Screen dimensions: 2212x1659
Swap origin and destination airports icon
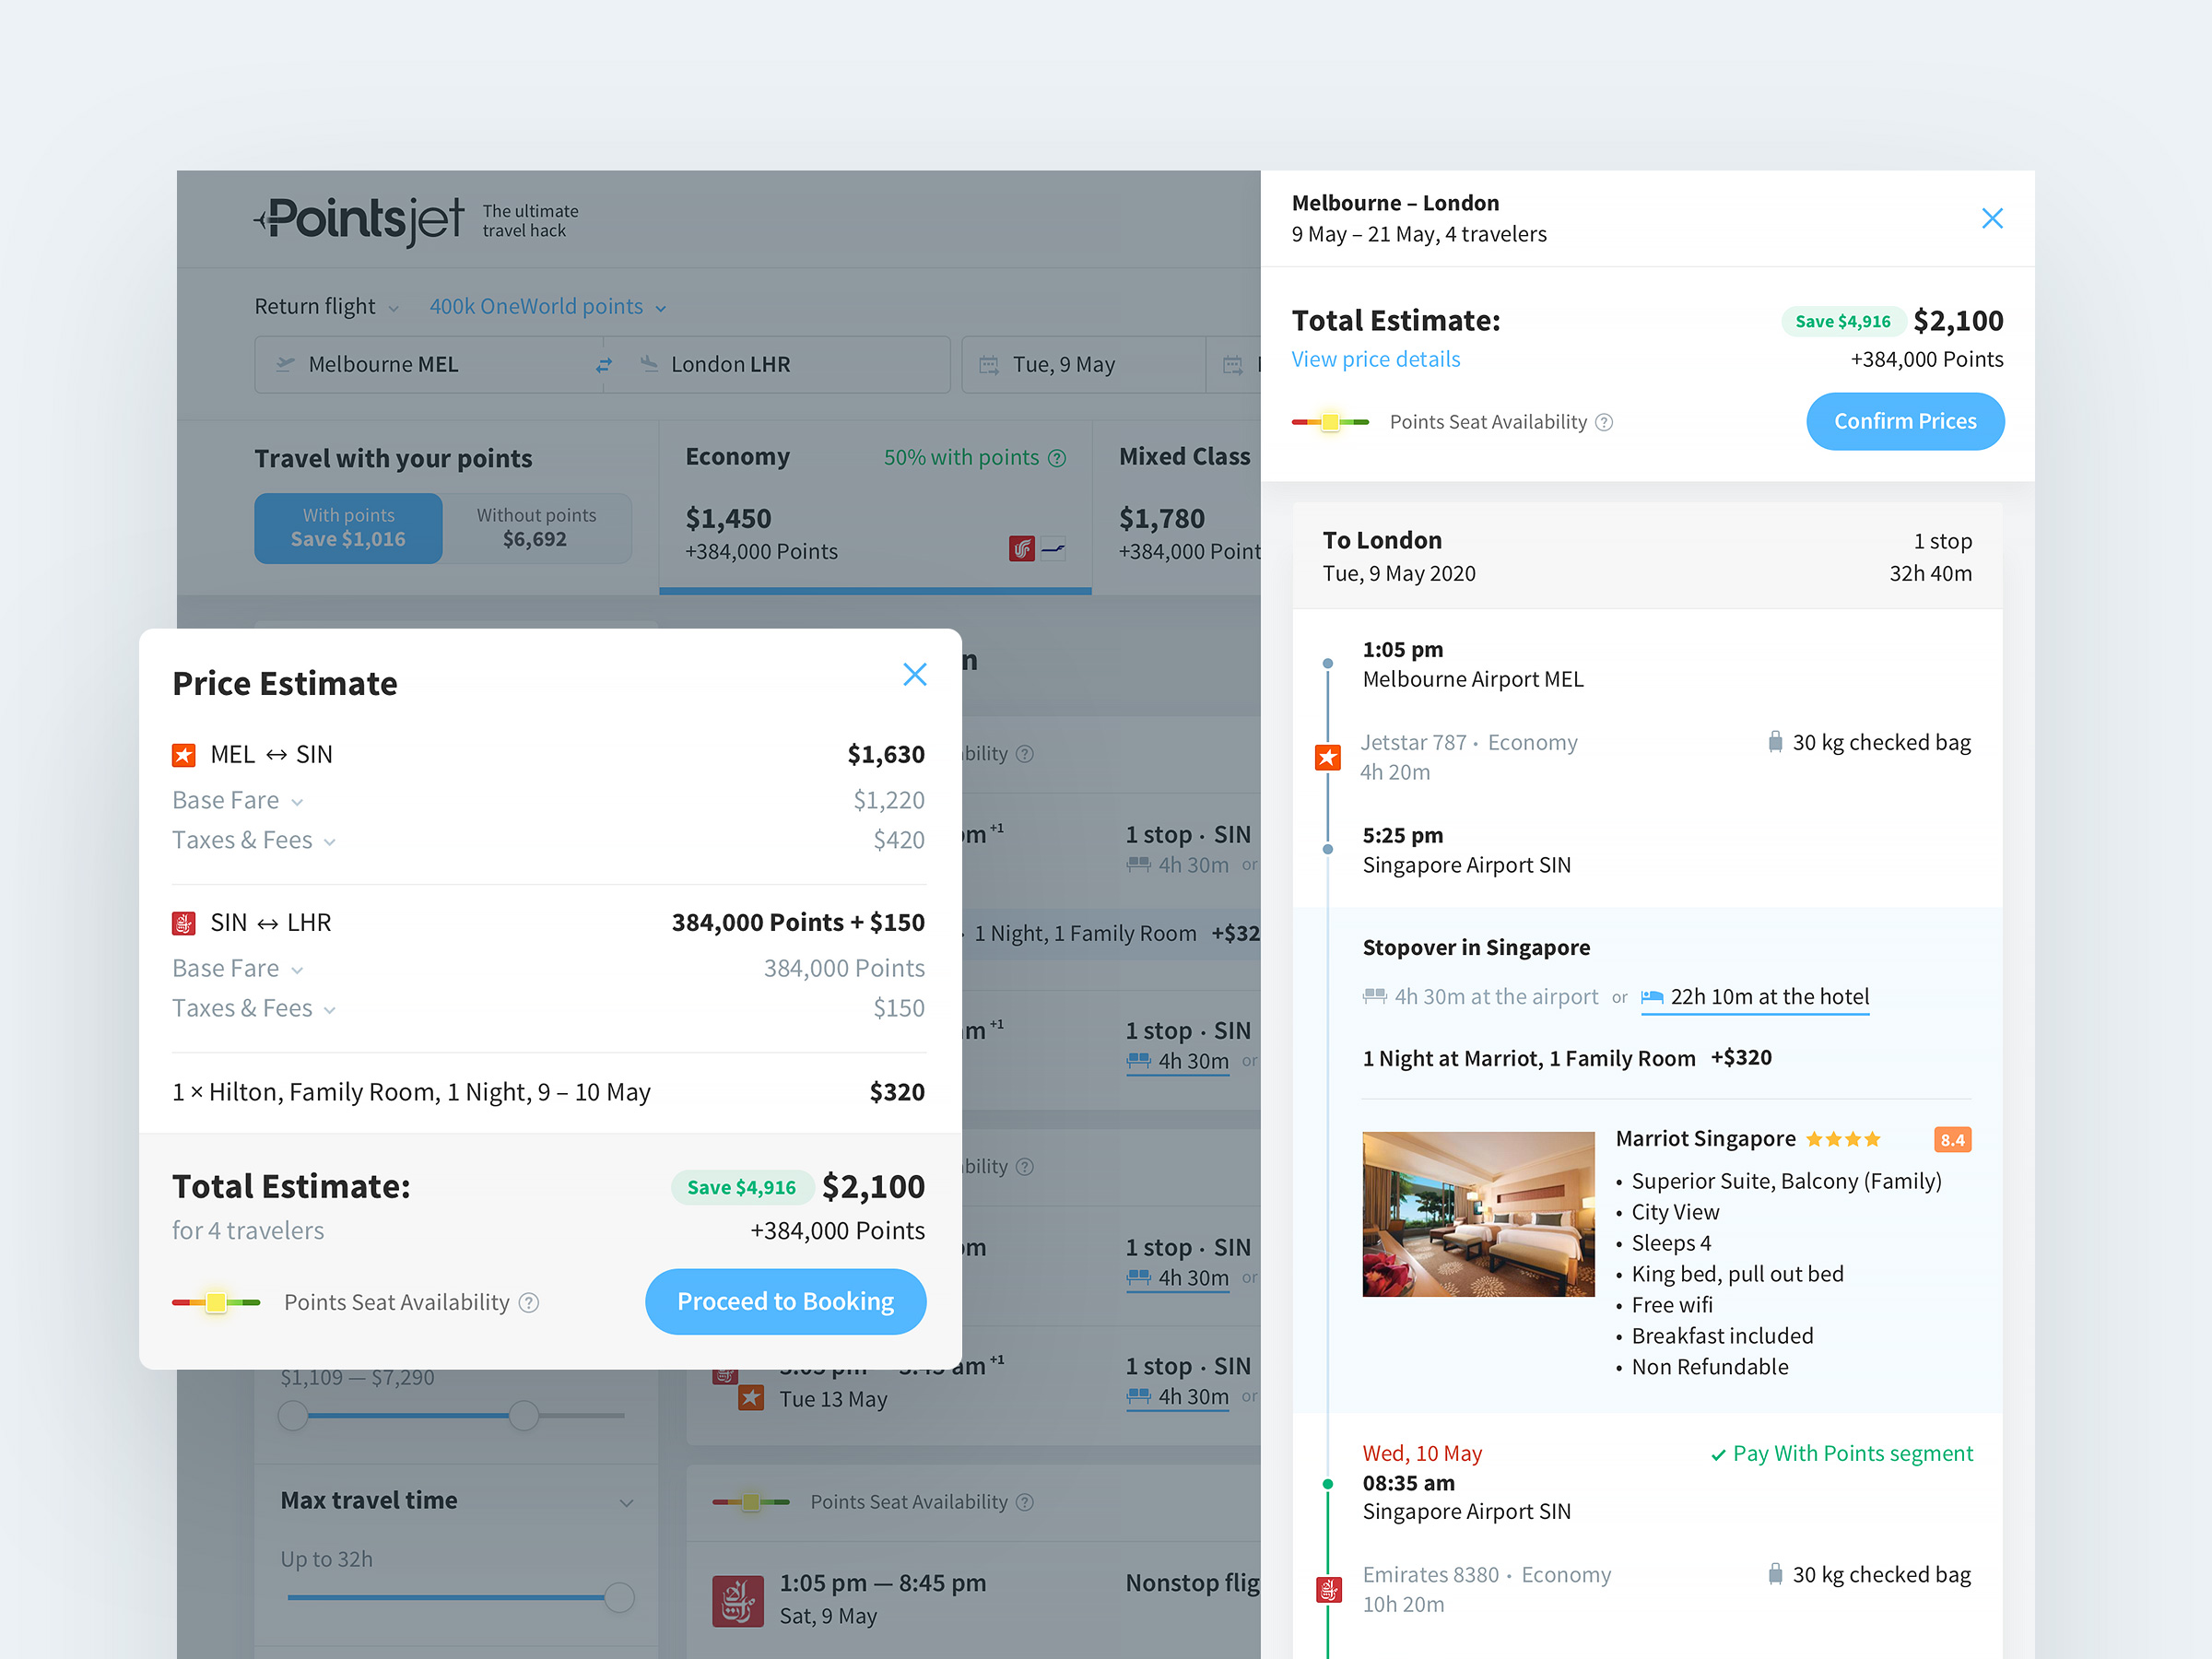[604, 365]
